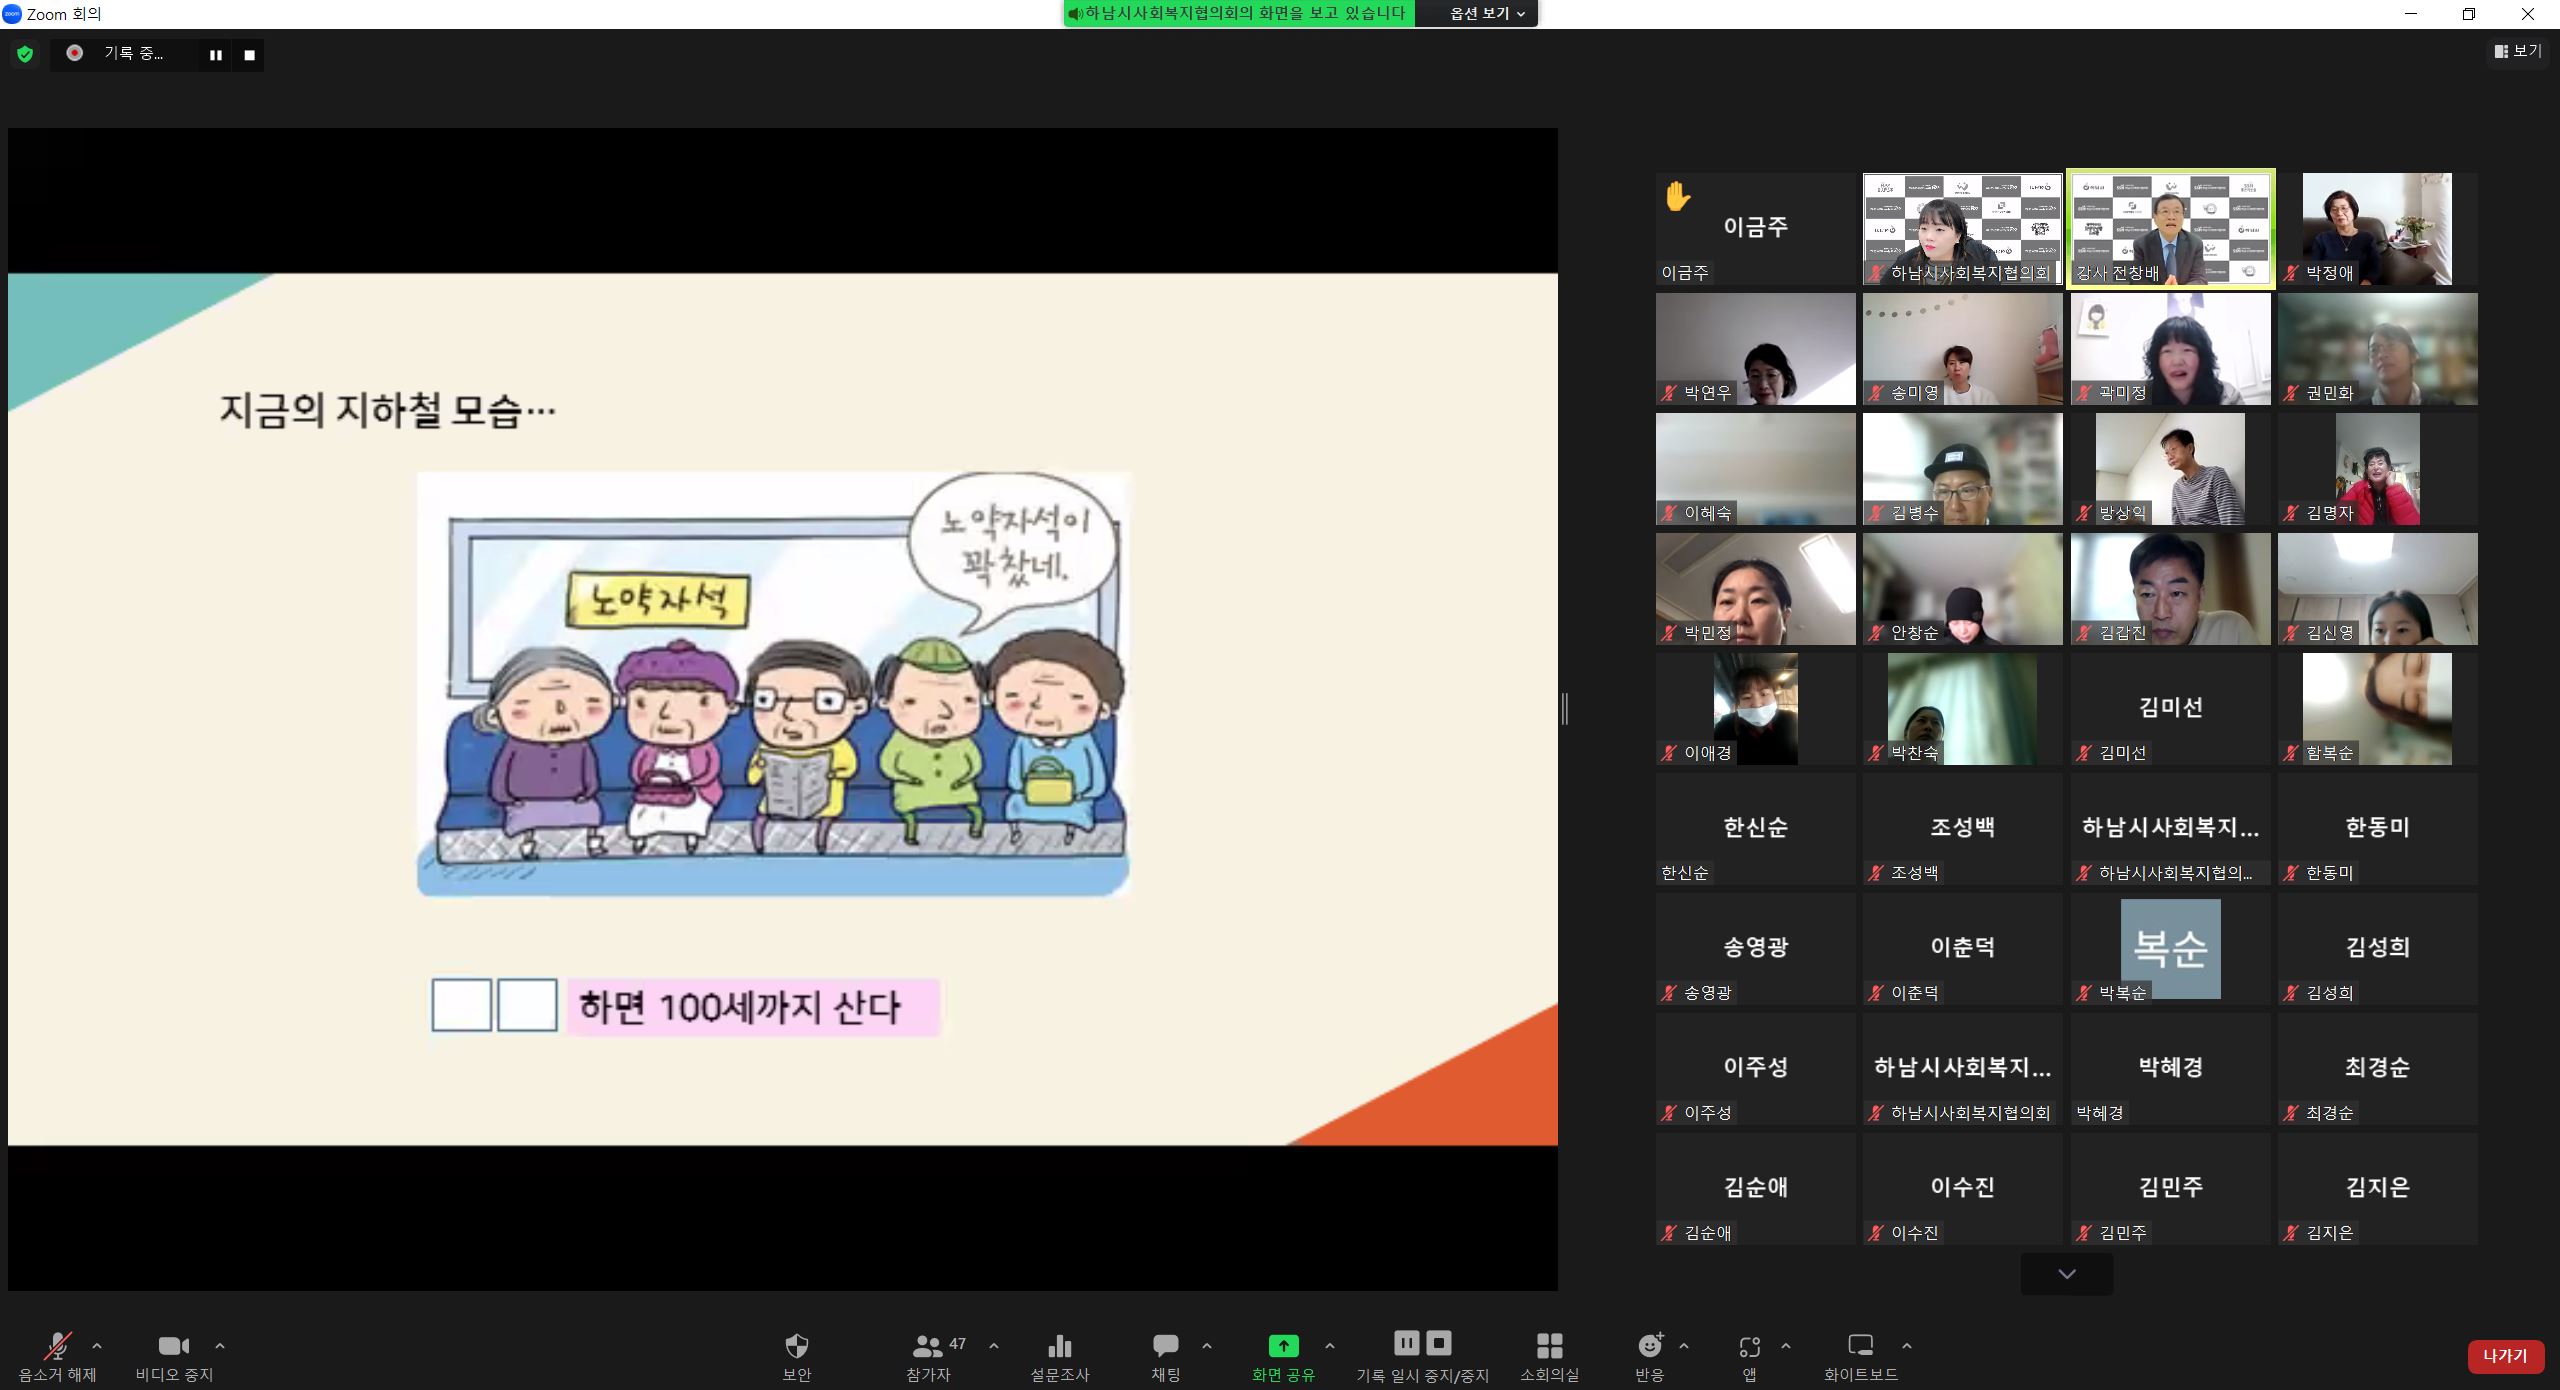
Task: Expand audio options arrow beside mute
Action: (x=97, y=1346)
